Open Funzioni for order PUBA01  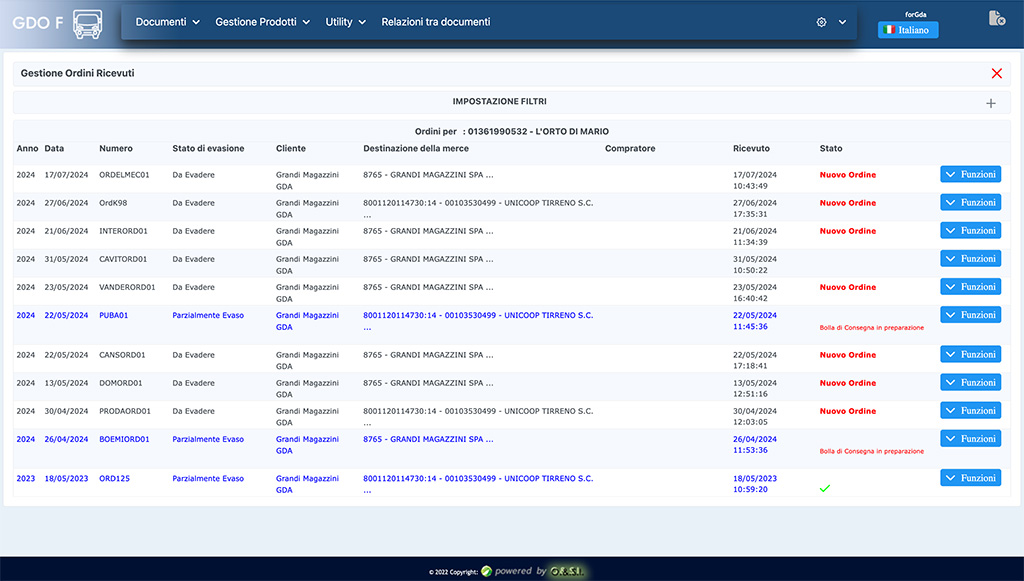pos(970,315)
